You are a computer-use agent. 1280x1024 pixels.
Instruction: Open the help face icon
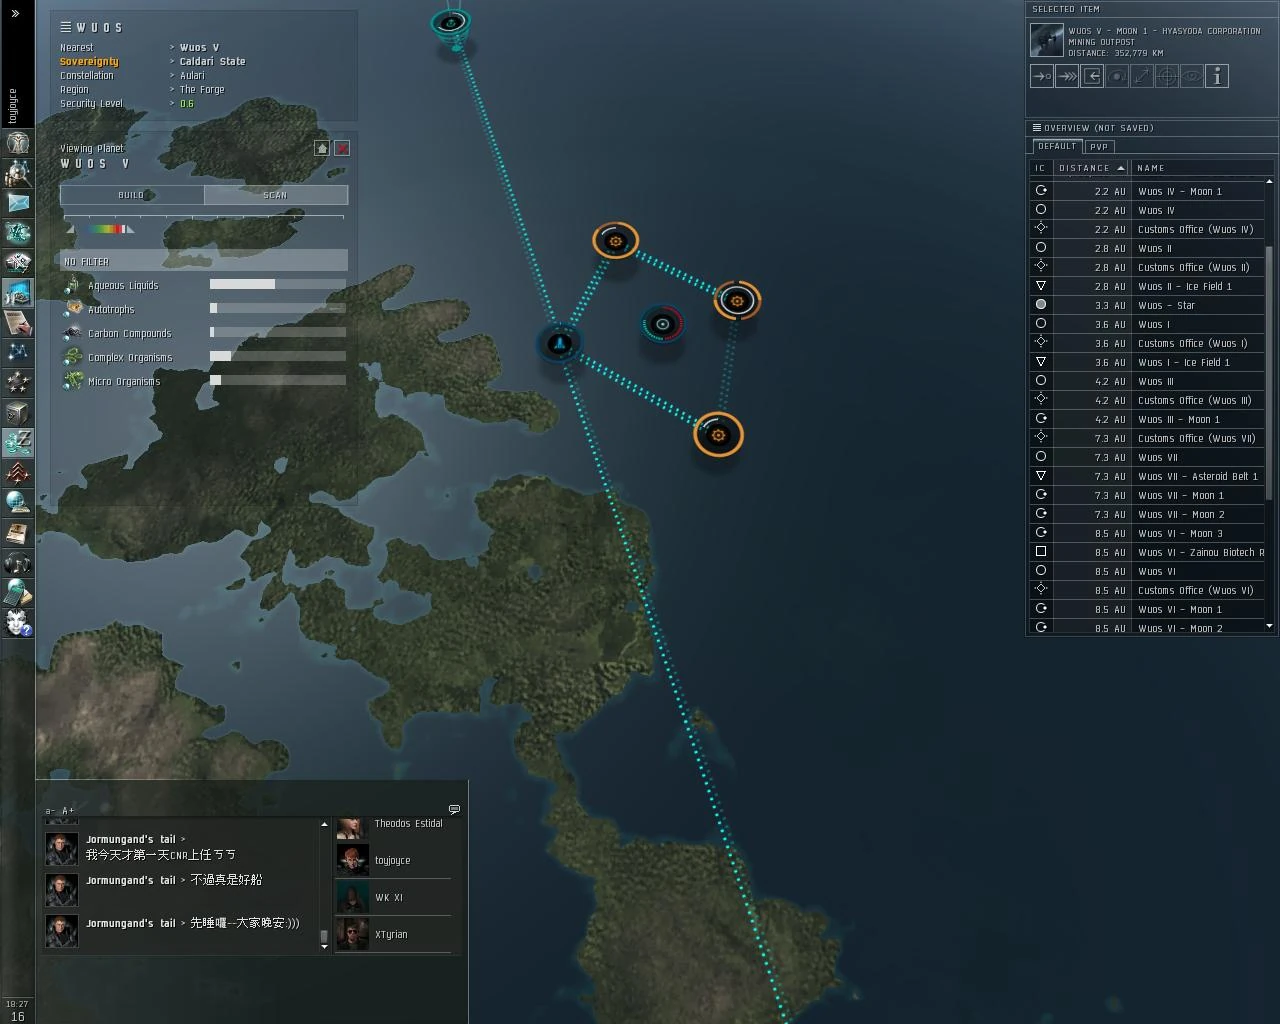(17, 622)
